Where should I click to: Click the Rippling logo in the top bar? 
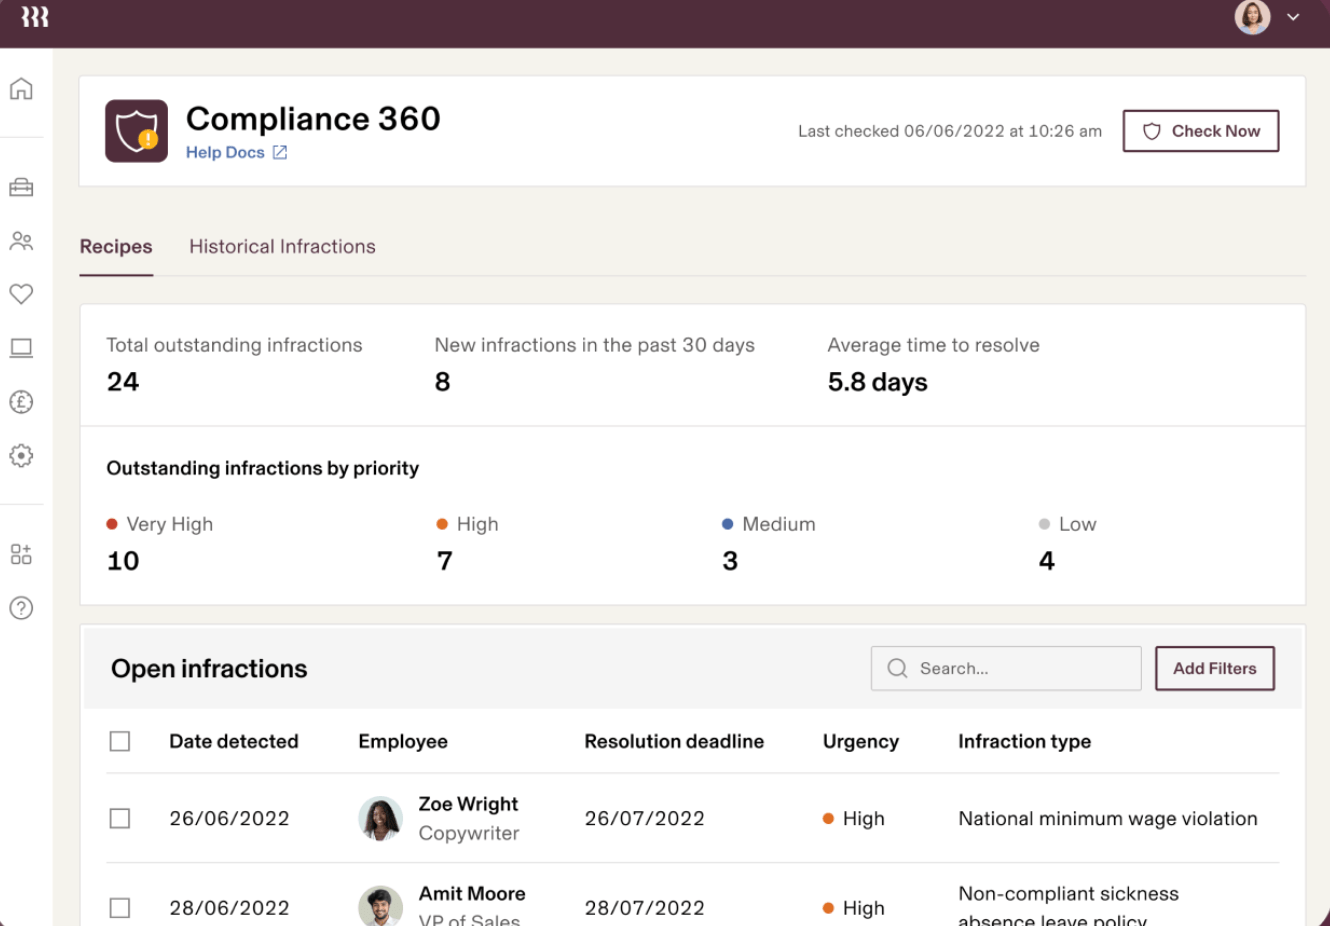coord(34,17)
